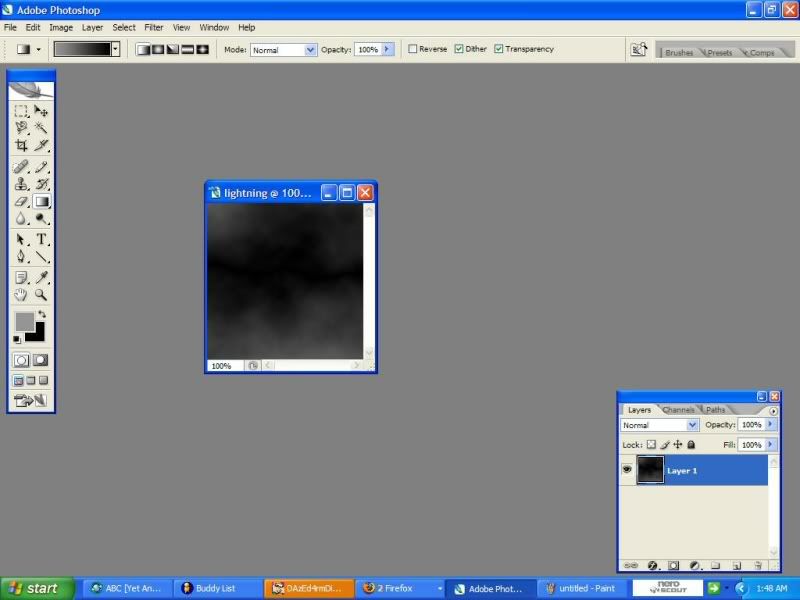Select the Pen tool
The width and height of the screenshot is (800, 600).
[21, 256]
